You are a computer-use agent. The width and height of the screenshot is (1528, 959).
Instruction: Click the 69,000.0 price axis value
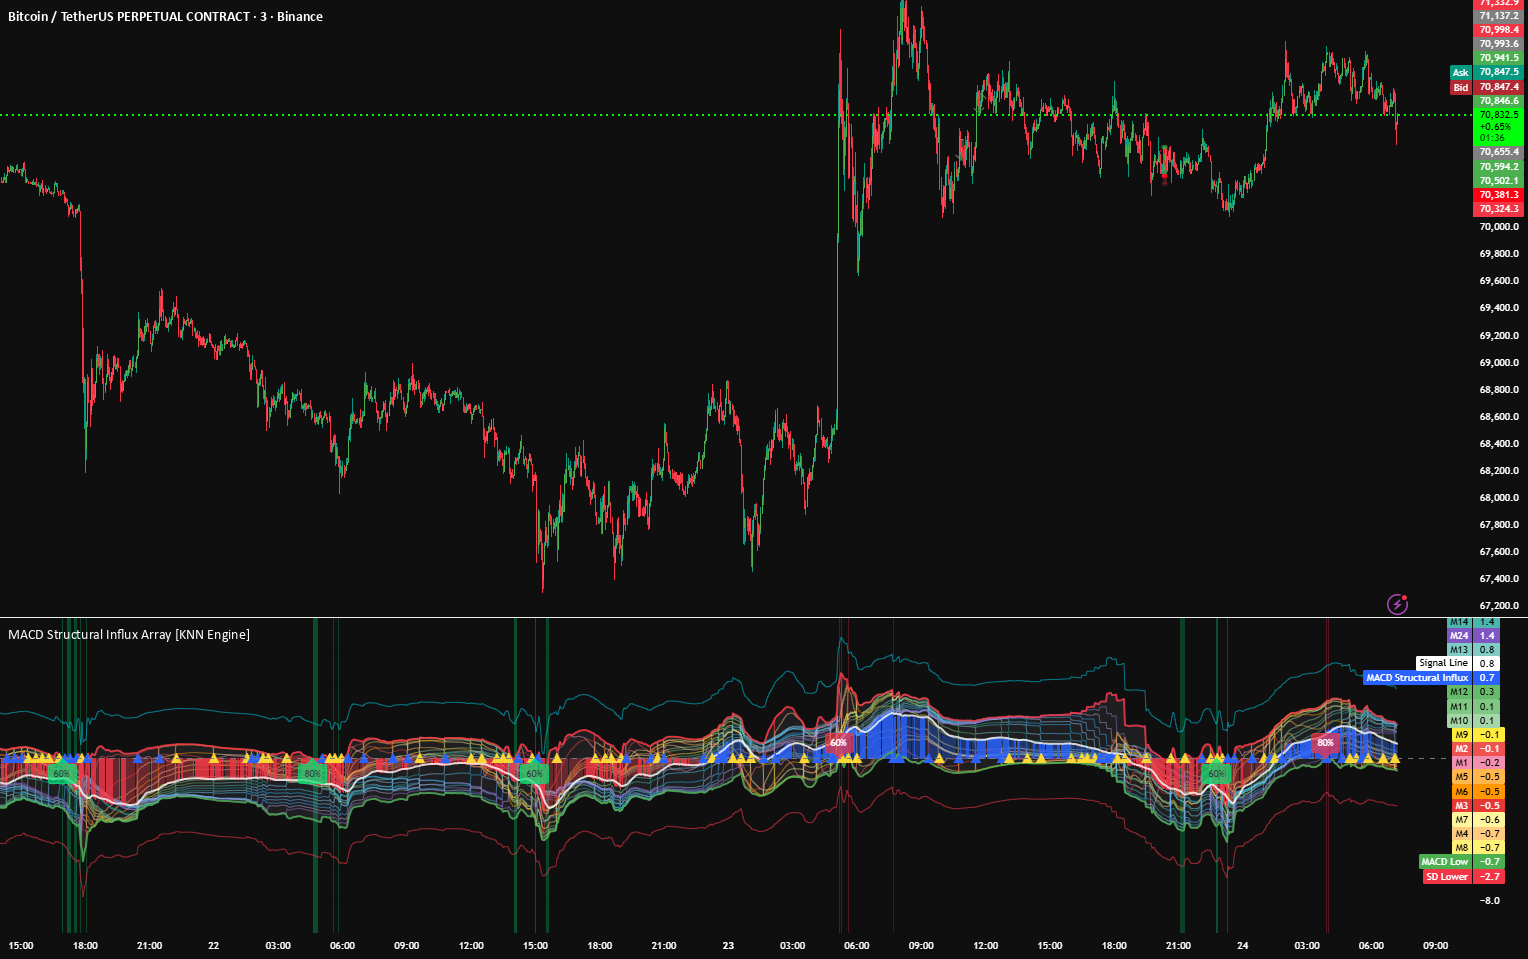[x=1499, y=362]
